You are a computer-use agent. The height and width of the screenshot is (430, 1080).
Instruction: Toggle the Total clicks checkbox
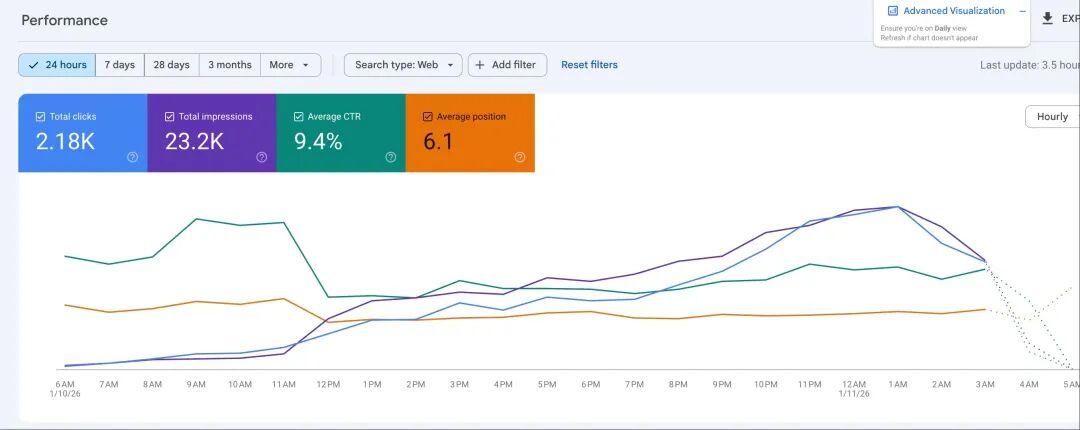click(x=41, y=116)
